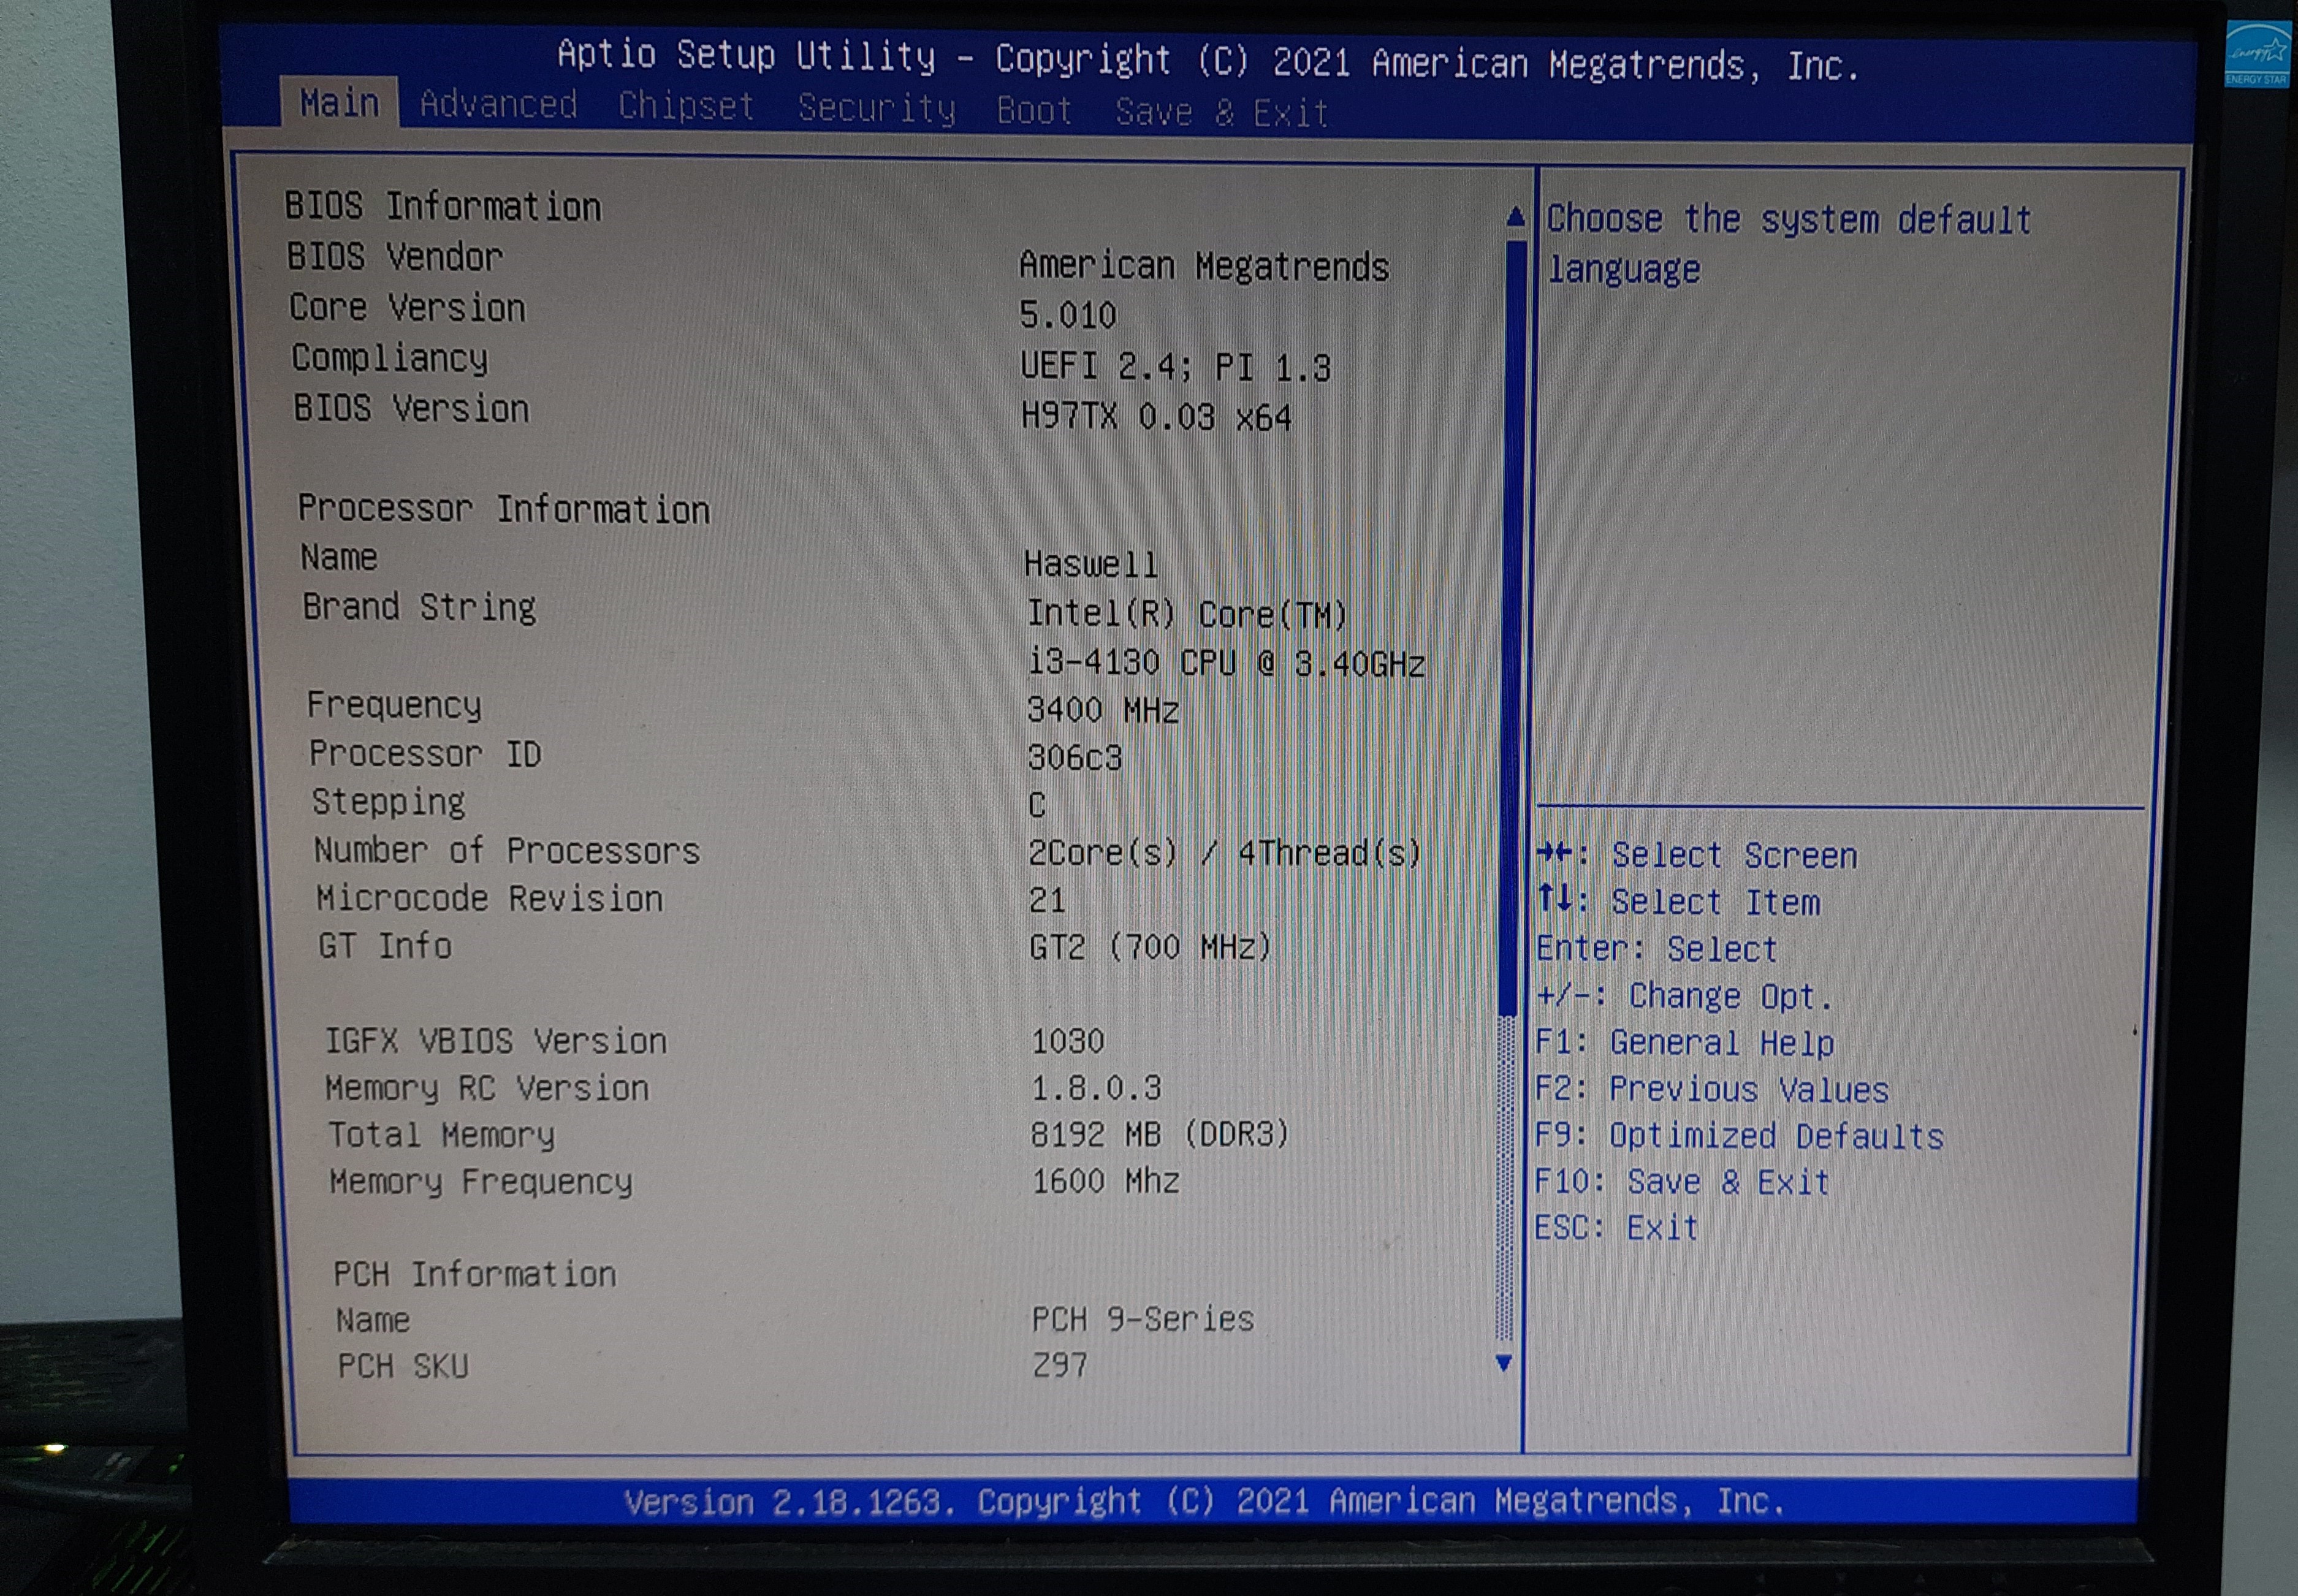Switch to the Main tab
This screenshot has height=1596, width=2298.
coord(339,103)
